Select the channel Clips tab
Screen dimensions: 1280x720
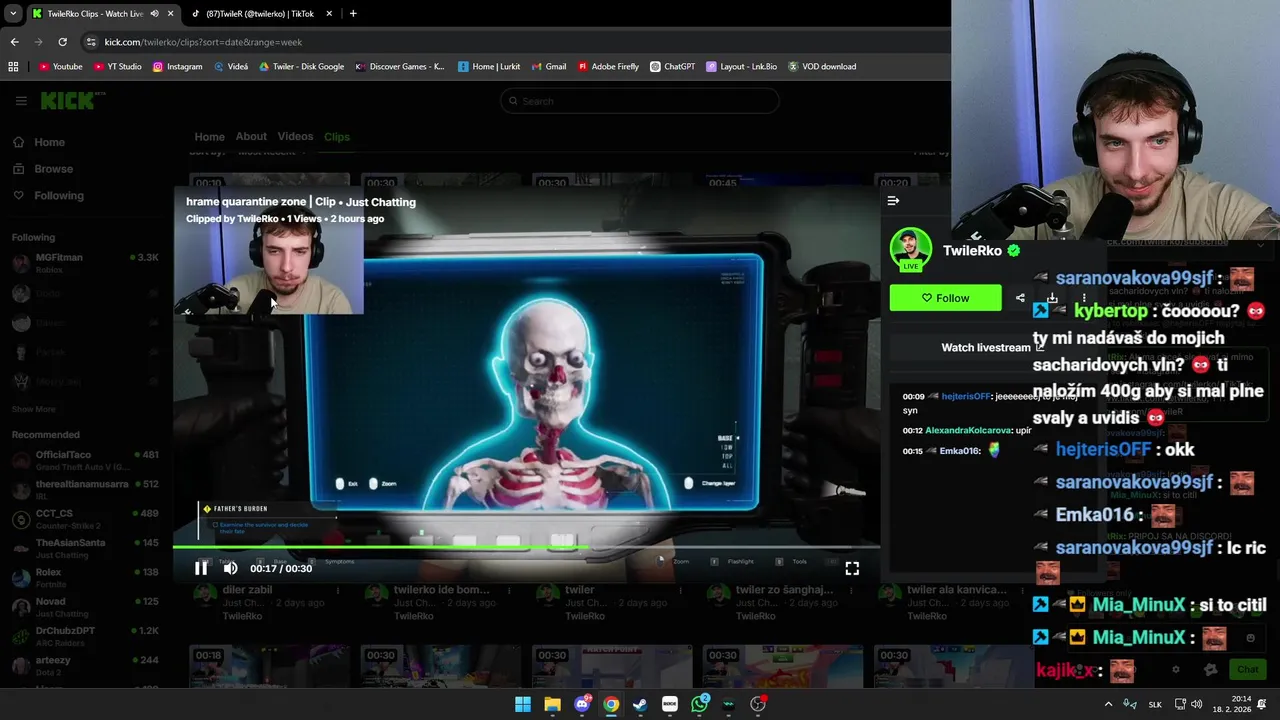pyautogui.click(x=337, y=137)
